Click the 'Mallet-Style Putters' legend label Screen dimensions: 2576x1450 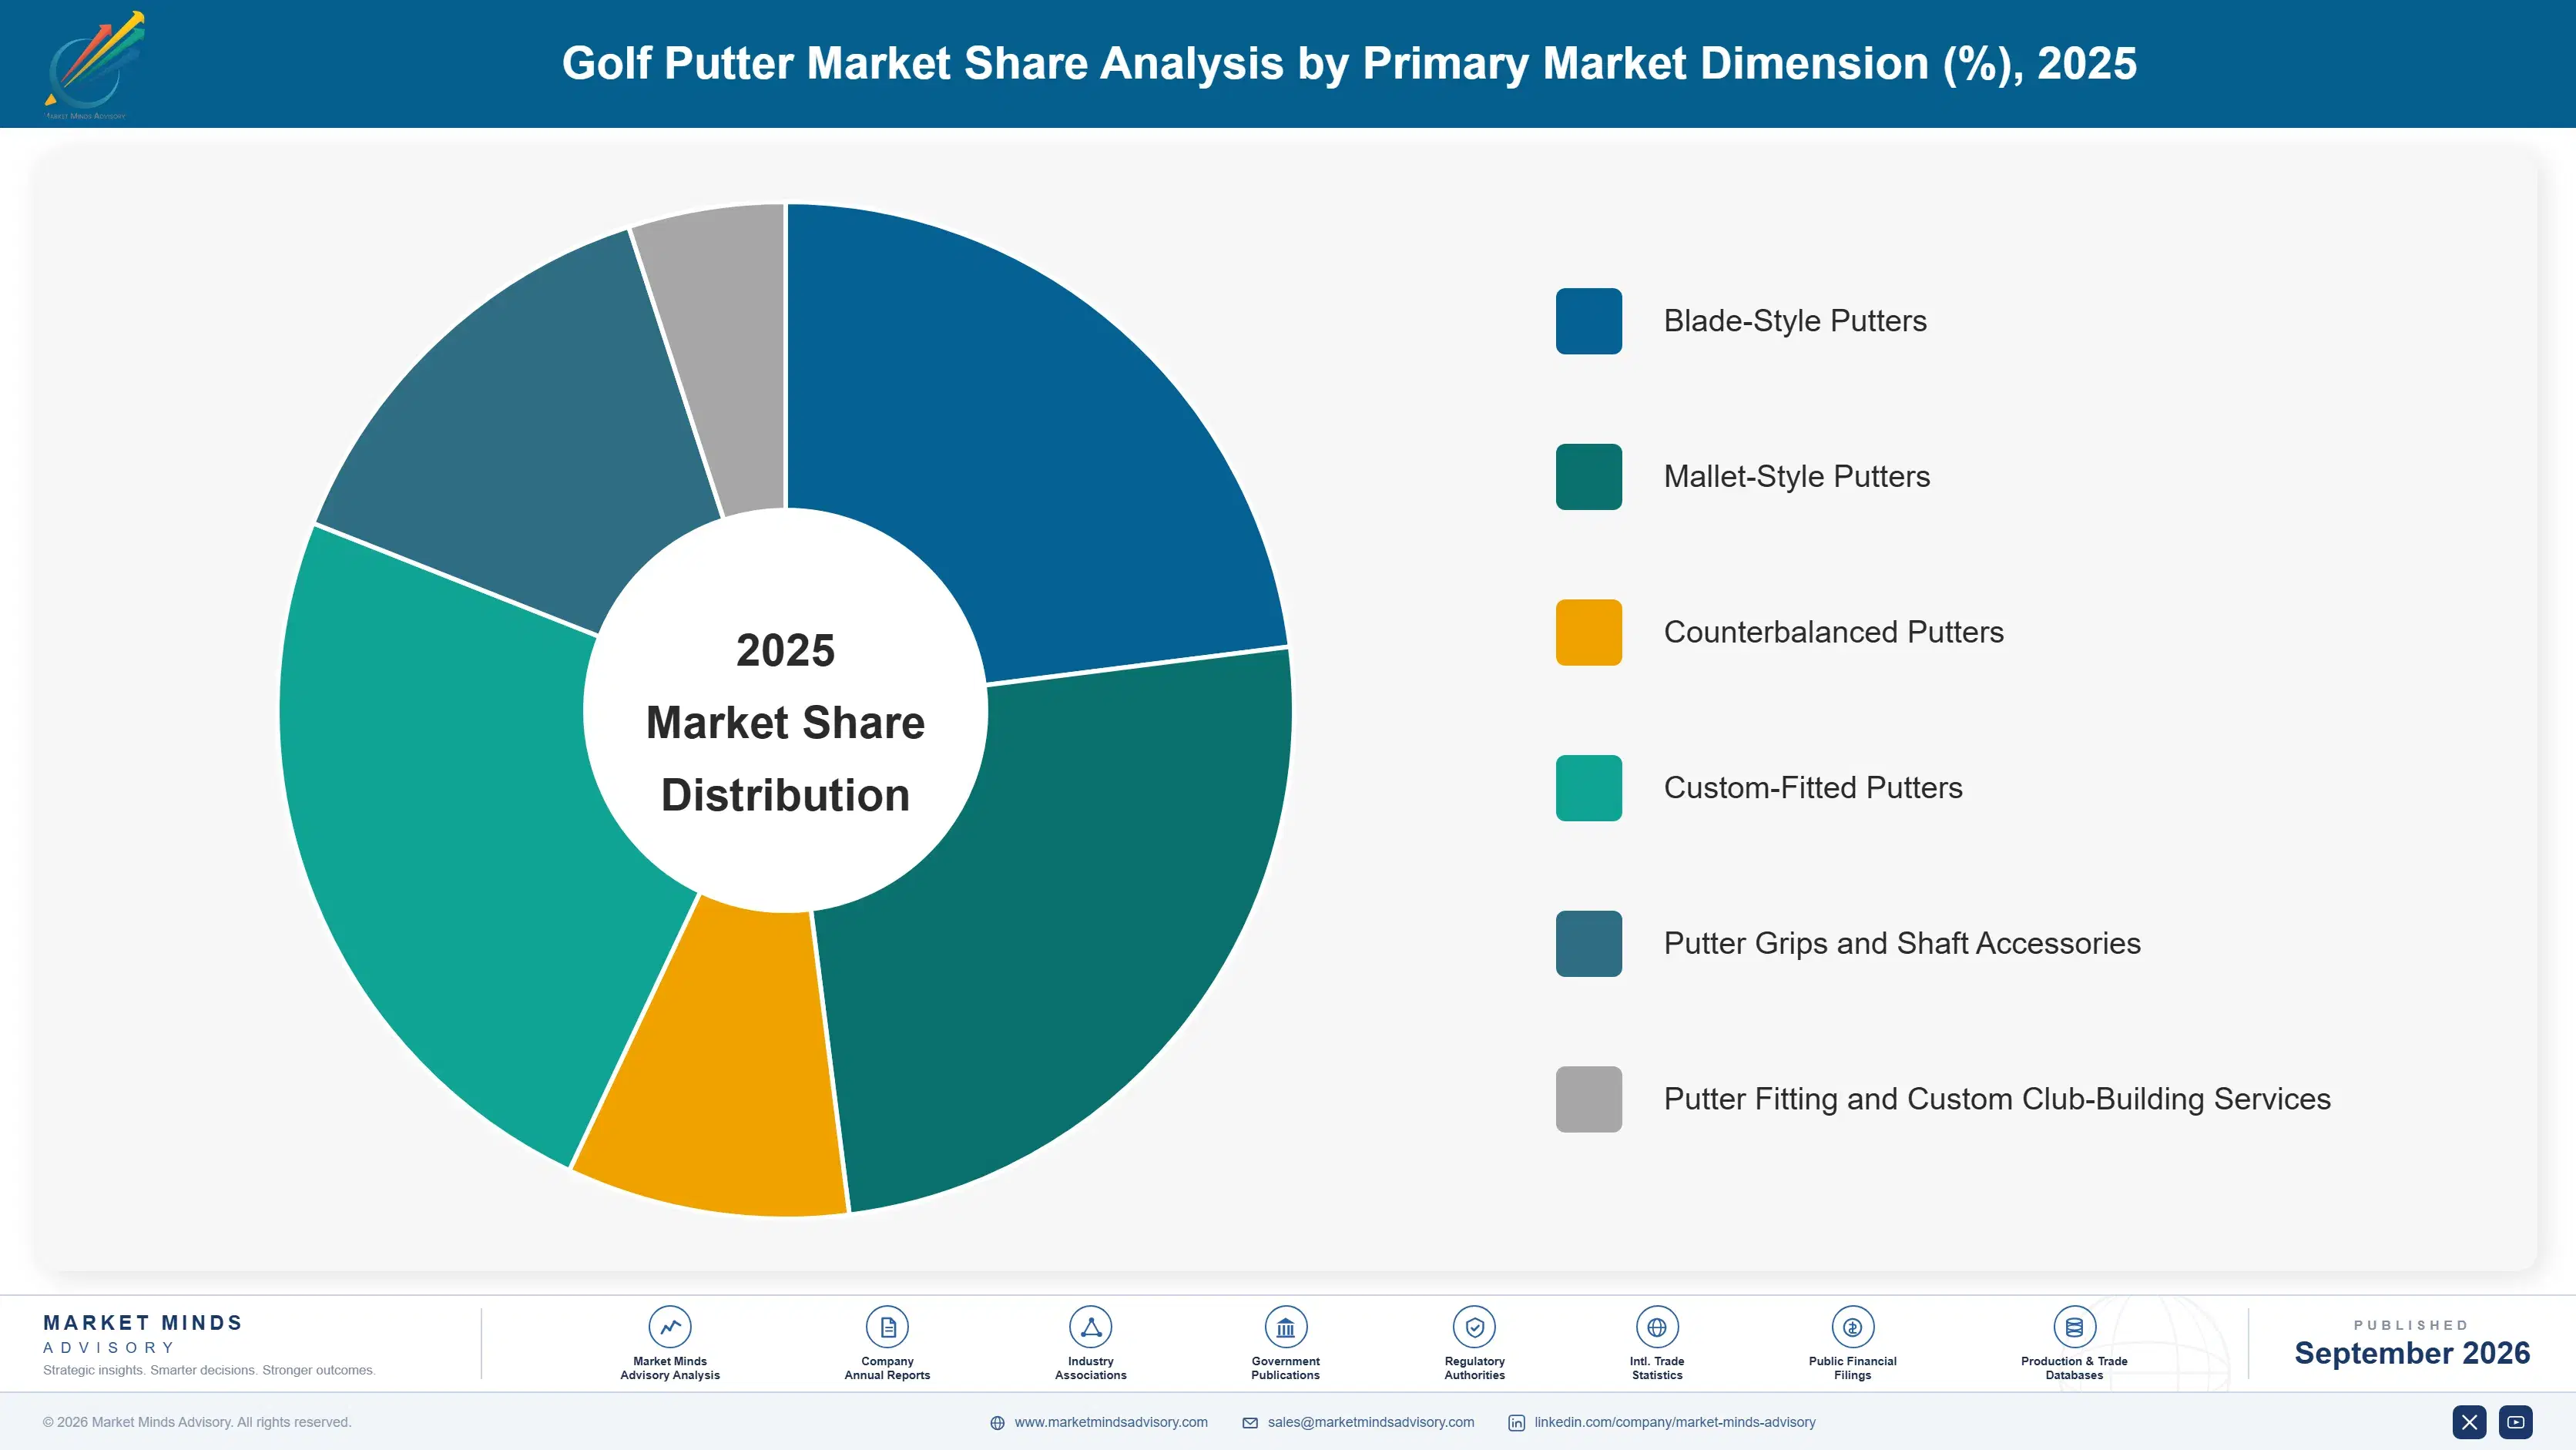[x=1797, y=477]
